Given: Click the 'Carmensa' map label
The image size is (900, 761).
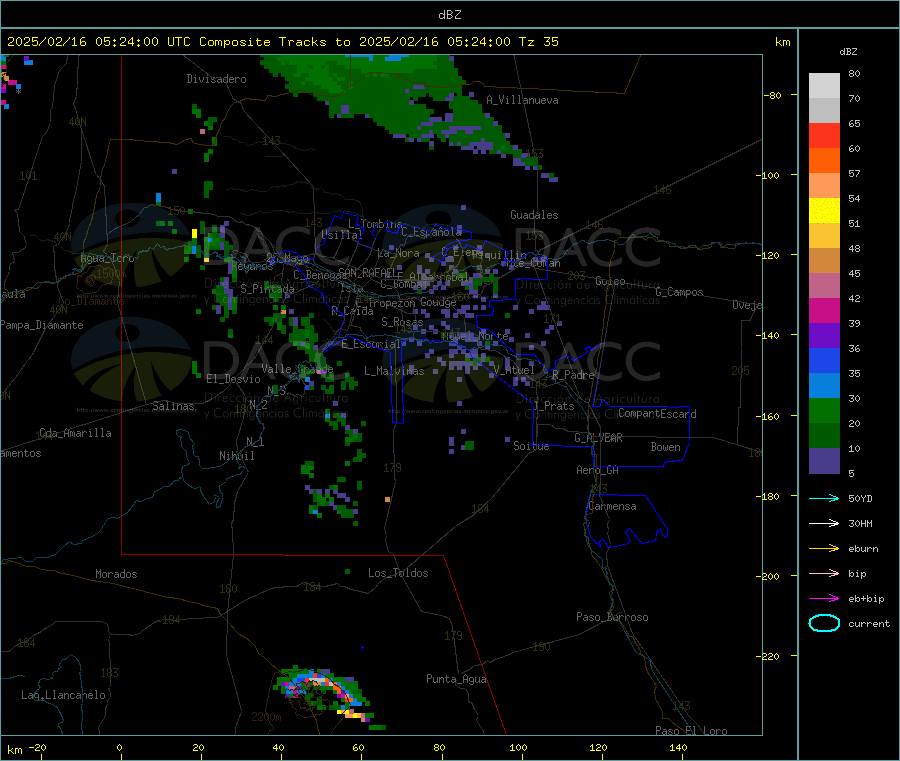Looking at the screenshot, I should 612,506.
